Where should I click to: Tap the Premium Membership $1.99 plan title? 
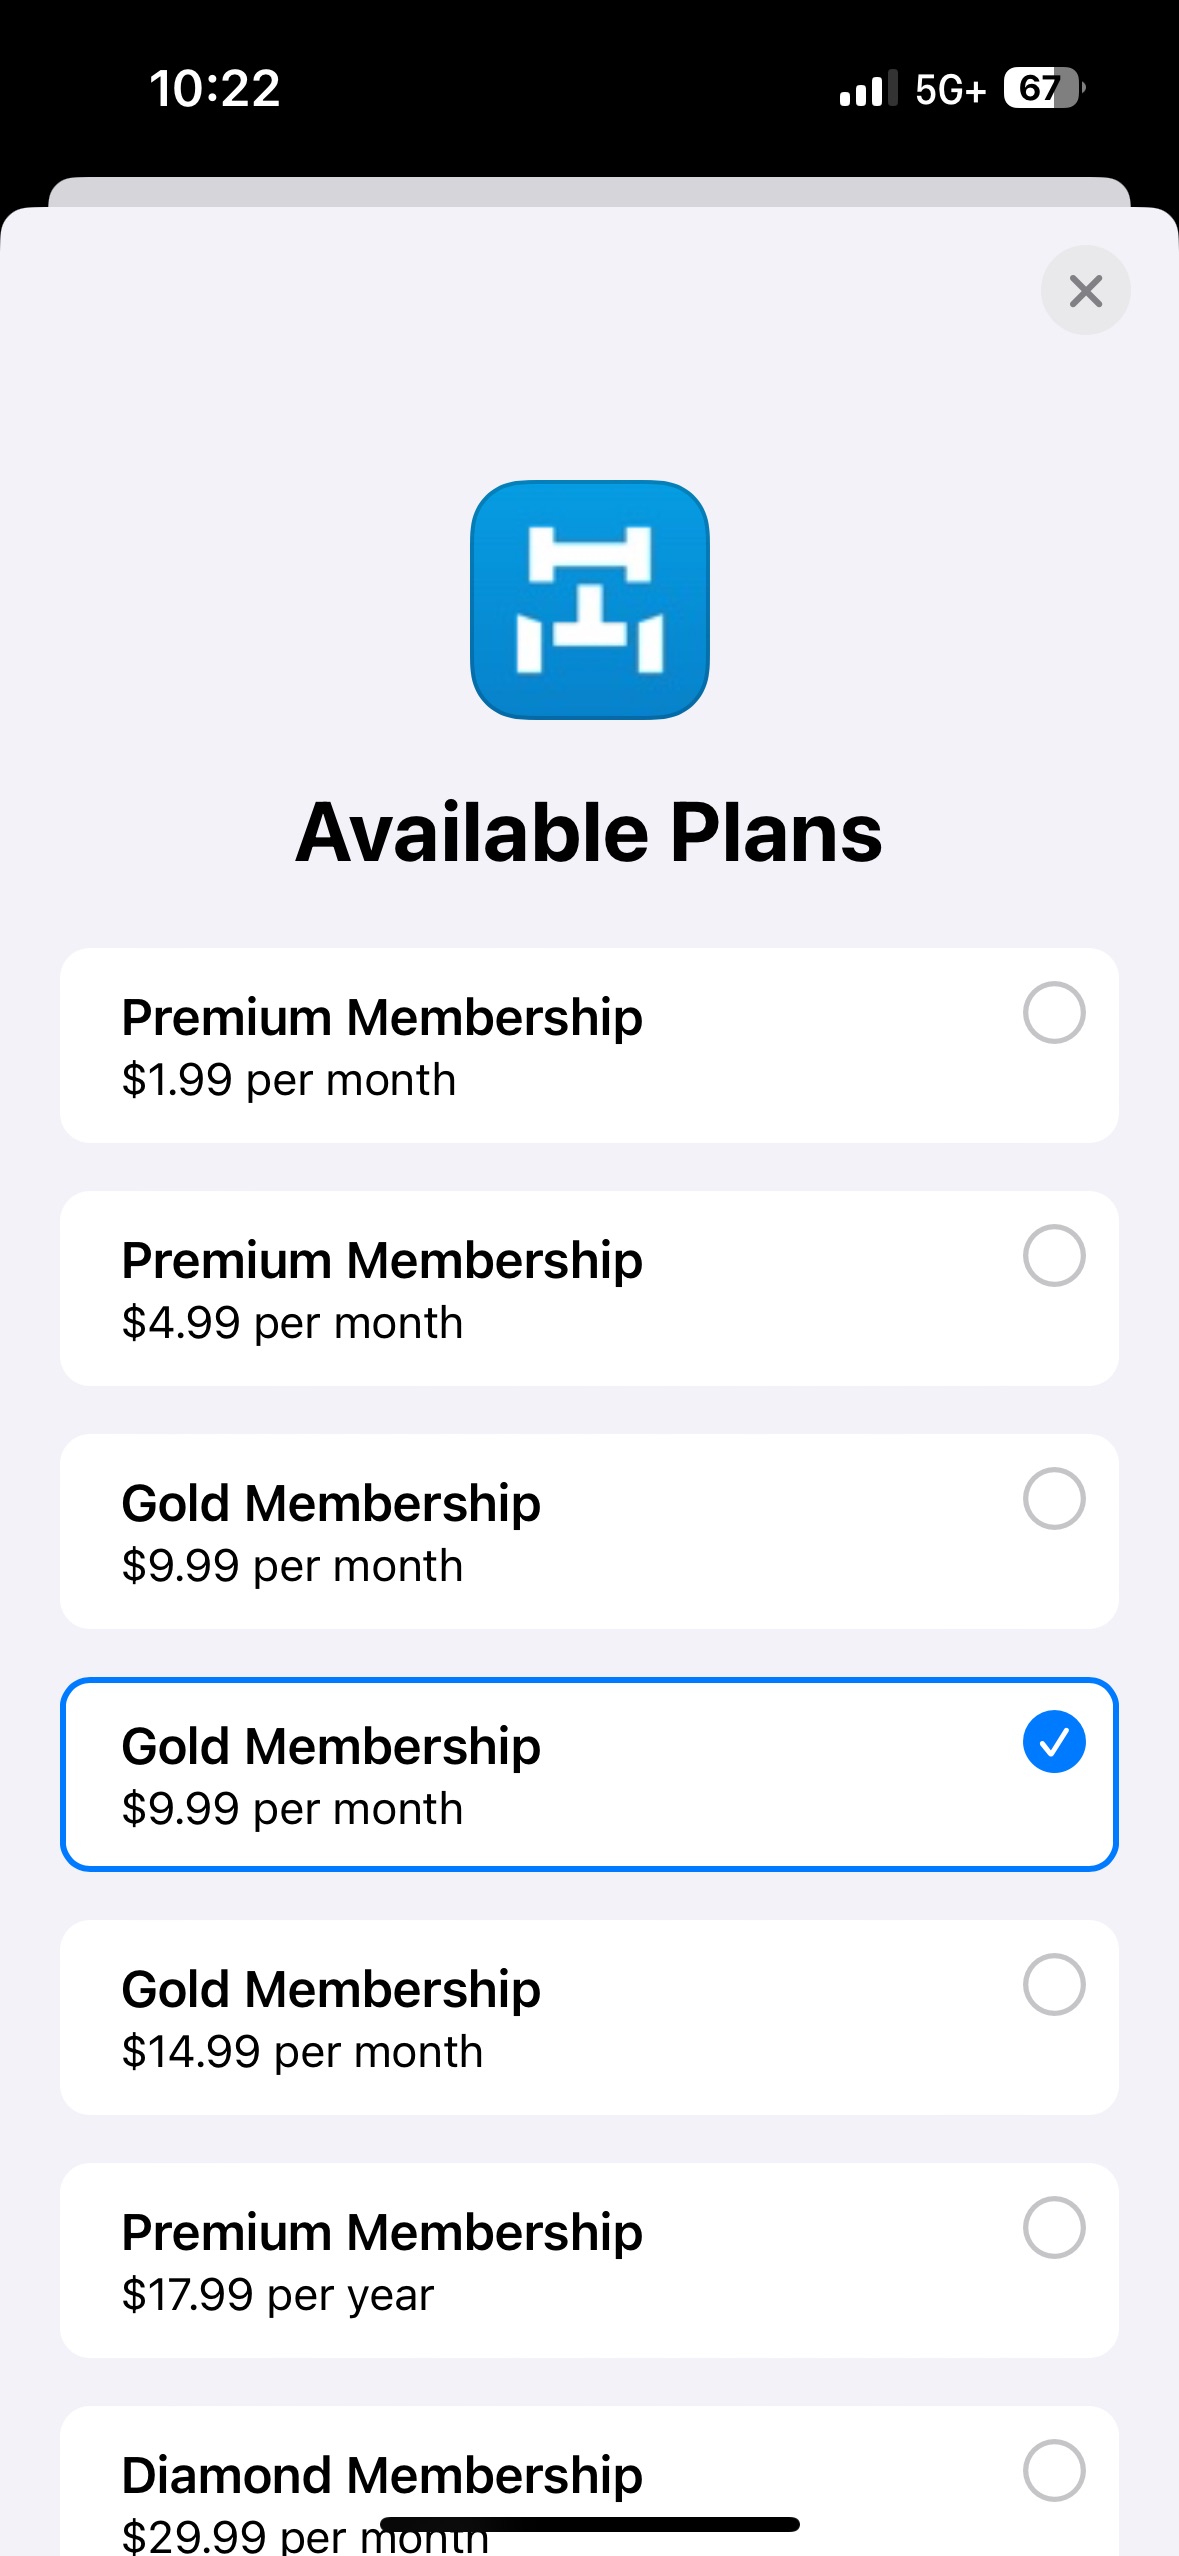coord(382,1018)
